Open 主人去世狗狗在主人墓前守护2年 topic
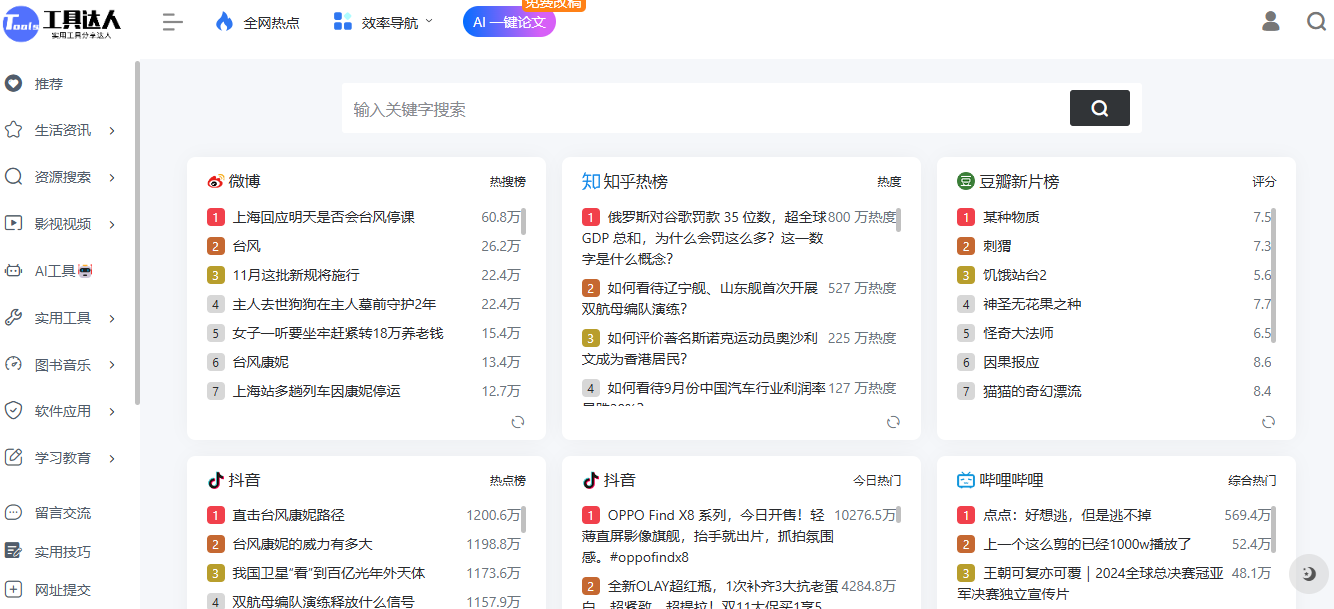Image resolution: width=1334 pixels, height=609 pixels. coord(334,304)
